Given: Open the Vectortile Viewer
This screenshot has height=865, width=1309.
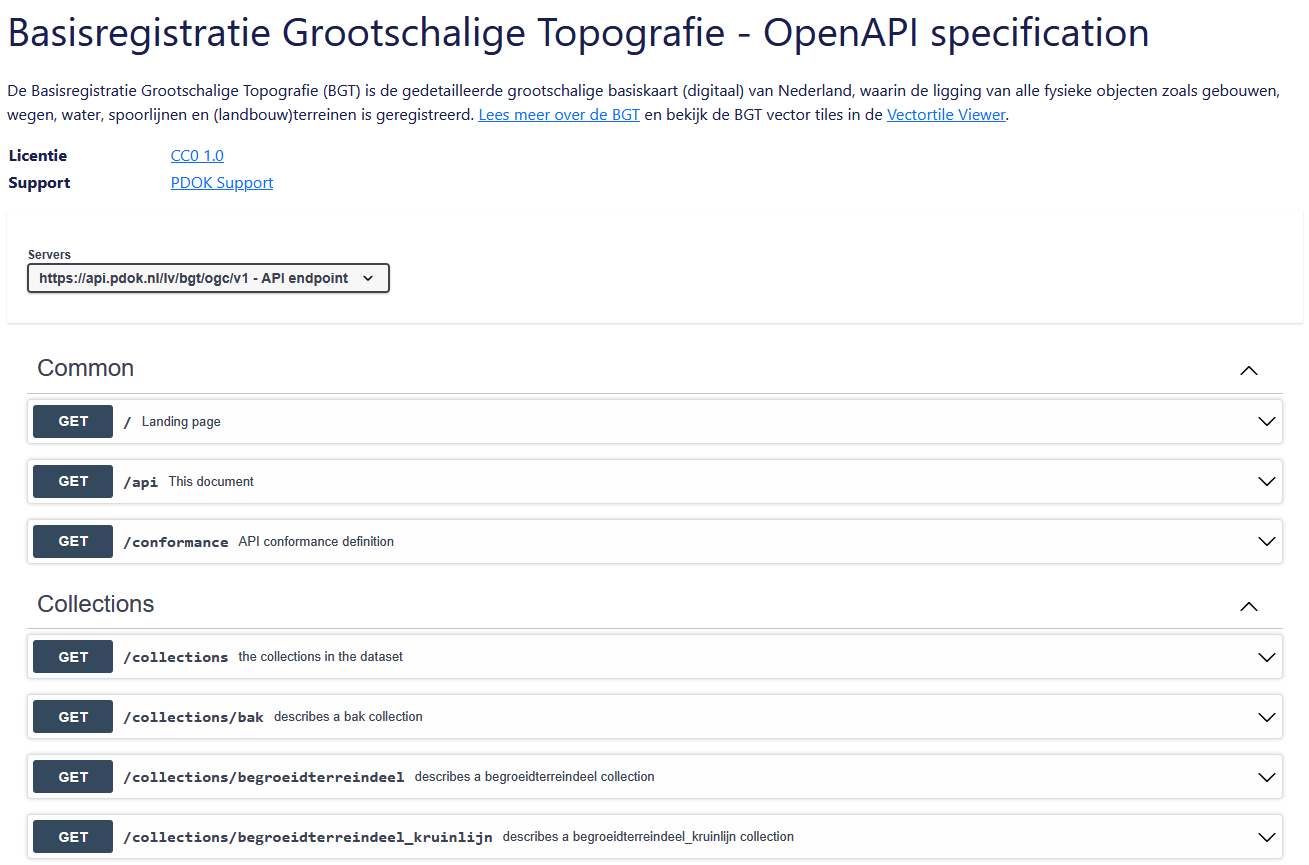Looking at the screenshot, I should [945, 114].
